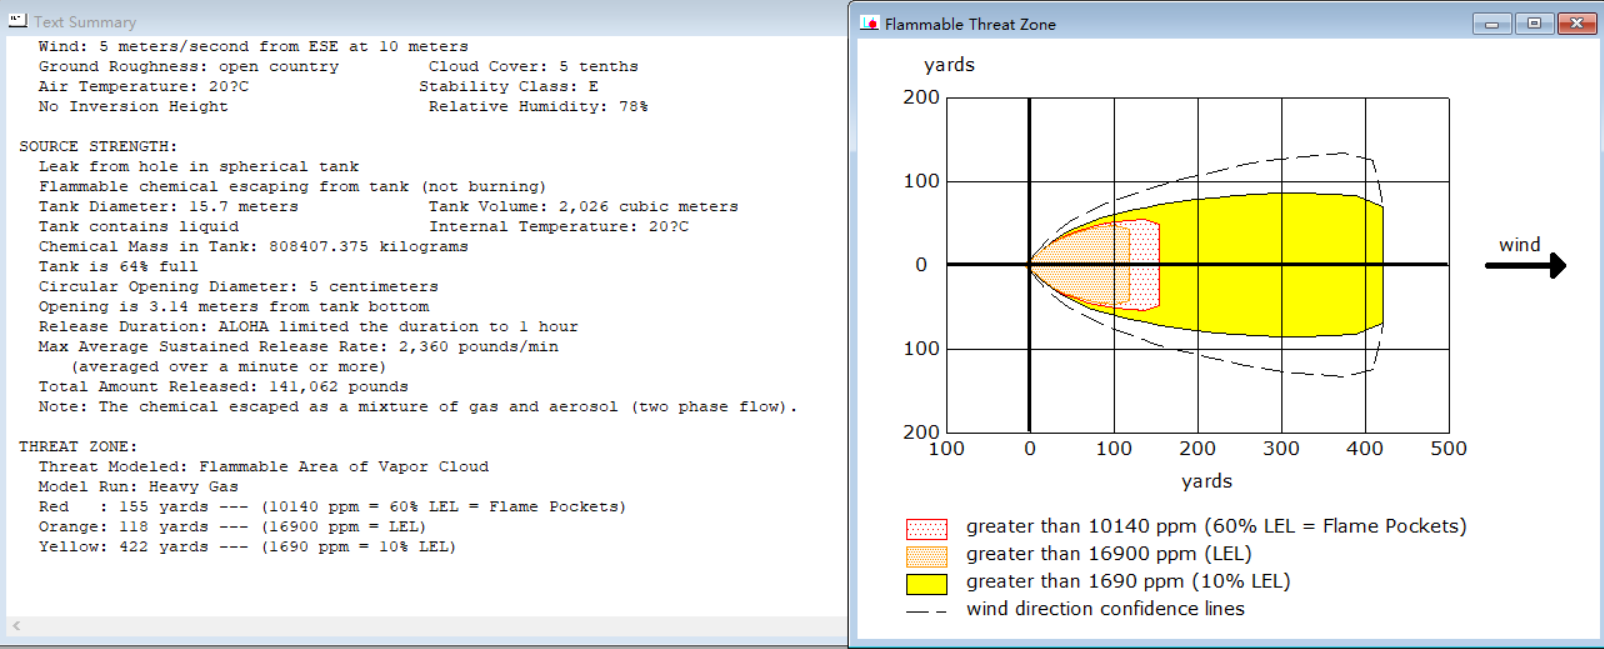Click the '500' x-axis tick label
The image size is (1604, 649).
(1448, 449)
